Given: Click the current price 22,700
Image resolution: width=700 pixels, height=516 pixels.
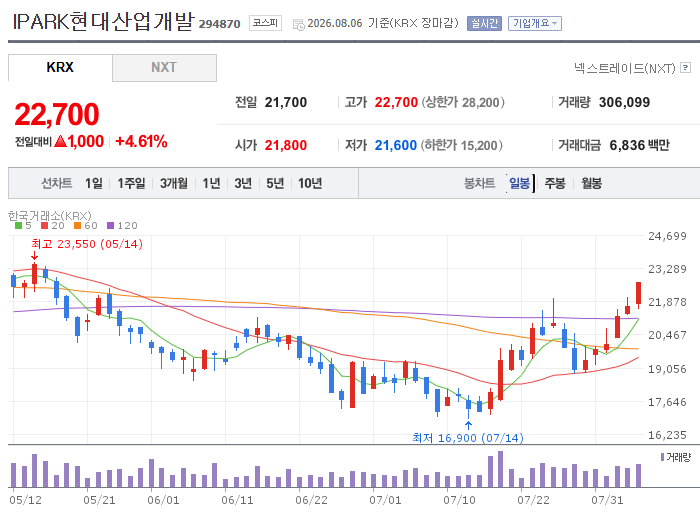Looking at the screenshot, I should 57,114.
